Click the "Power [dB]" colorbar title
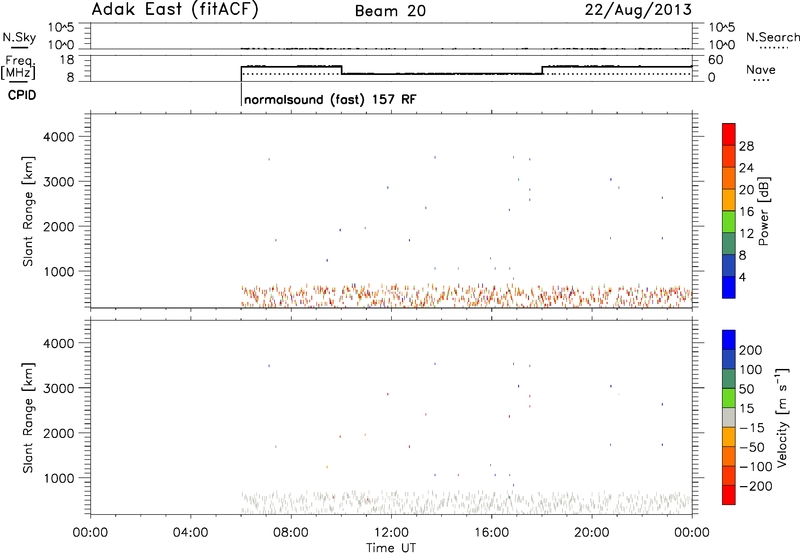800x554 pixels. pyautogui.click(x=763, y=211)
